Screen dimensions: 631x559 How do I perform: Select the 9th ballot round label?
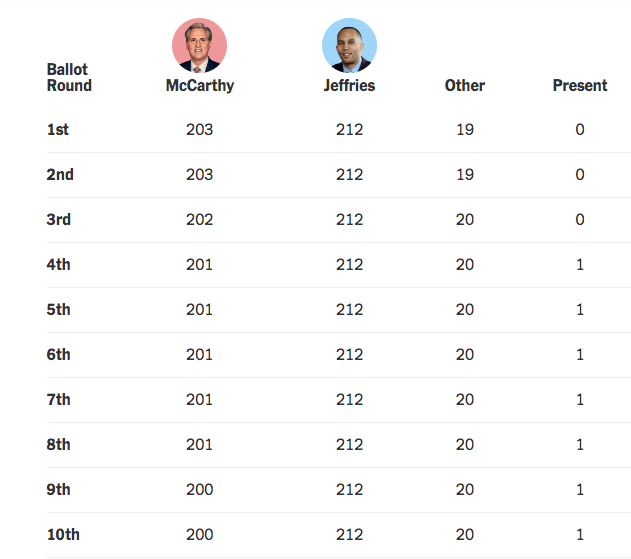[59, 490]
